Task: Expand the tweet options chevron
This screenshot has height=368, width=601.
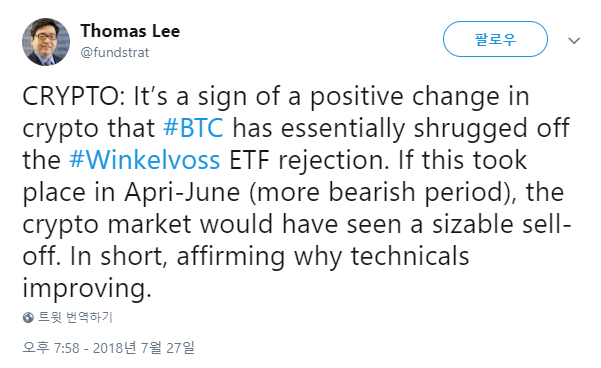Action: pyautogui.click(x=574, y=40)
